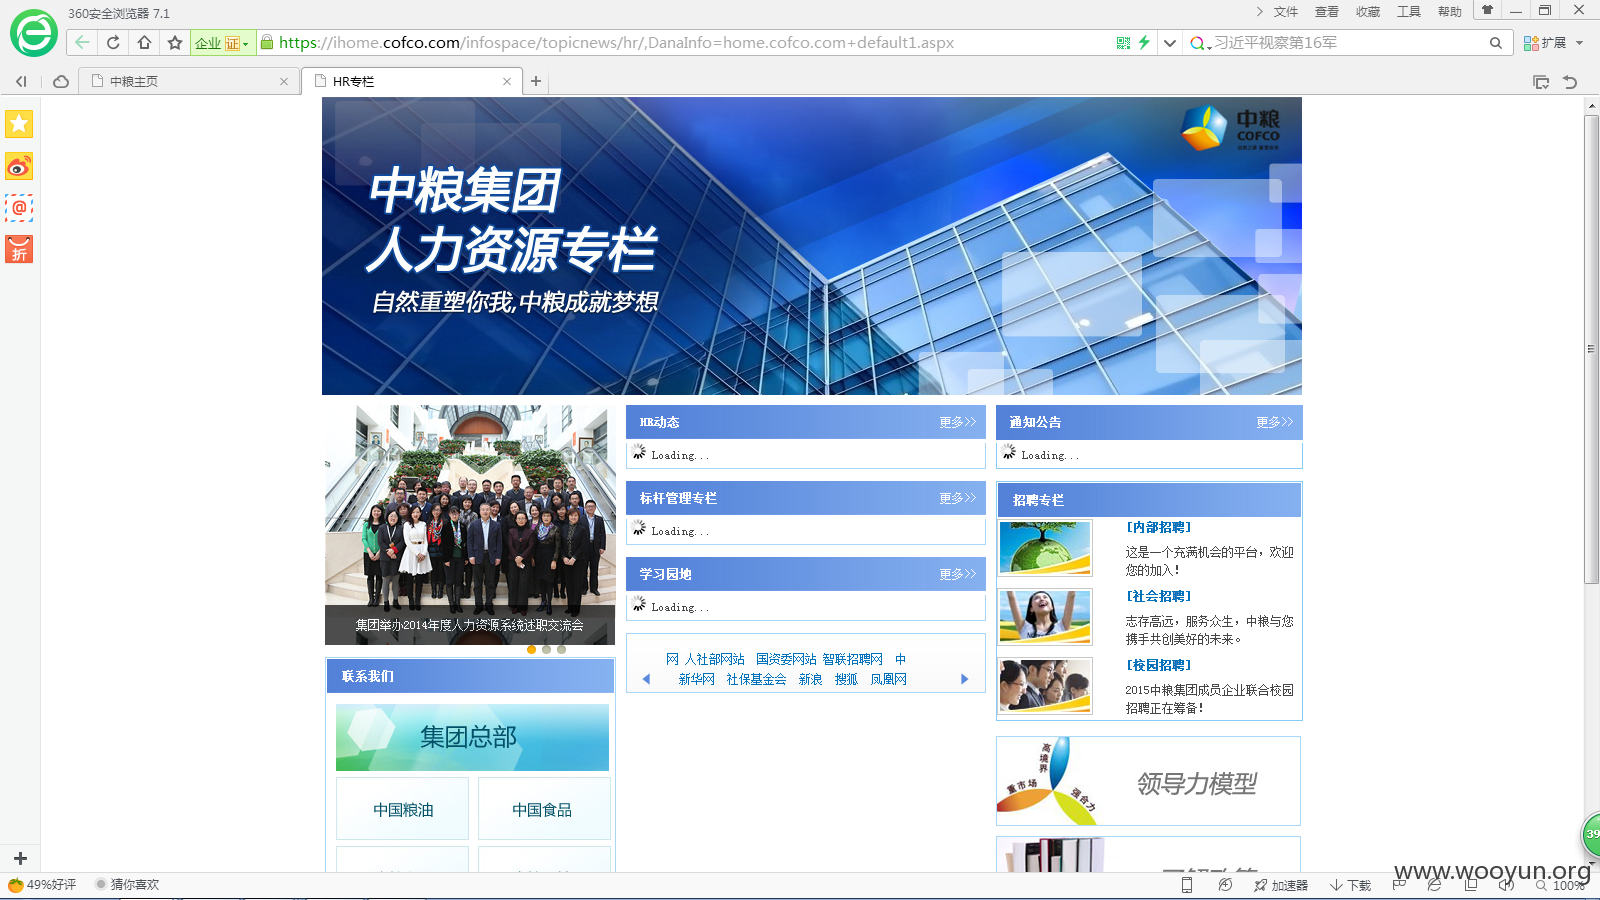Image resolution: width=1600 pixels, height=900 pixels.
Task: Open the [社会招聘] link
Action: [x=1159, y=596]
